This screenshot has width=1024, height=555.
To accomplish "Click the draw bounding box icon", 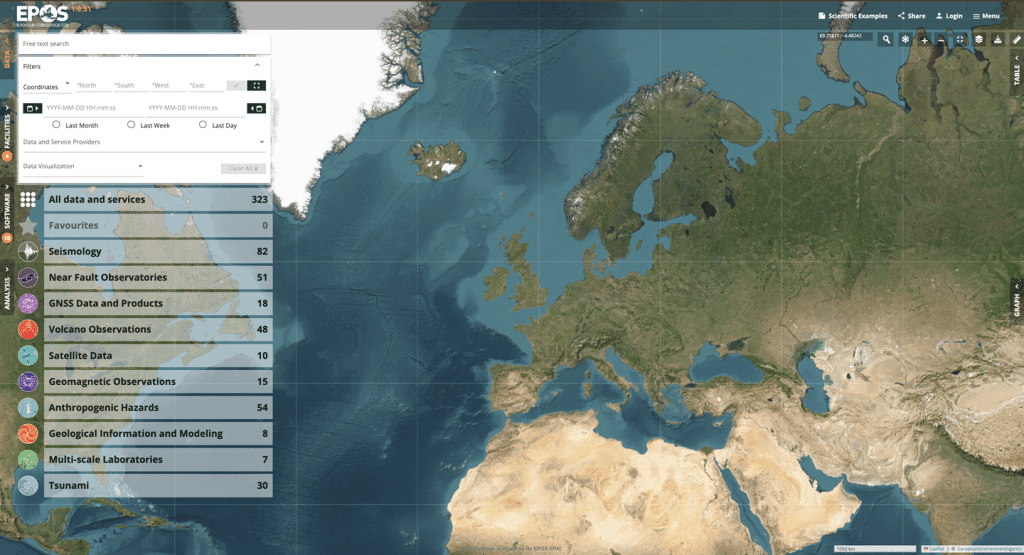I will click(x=256, y=86).
